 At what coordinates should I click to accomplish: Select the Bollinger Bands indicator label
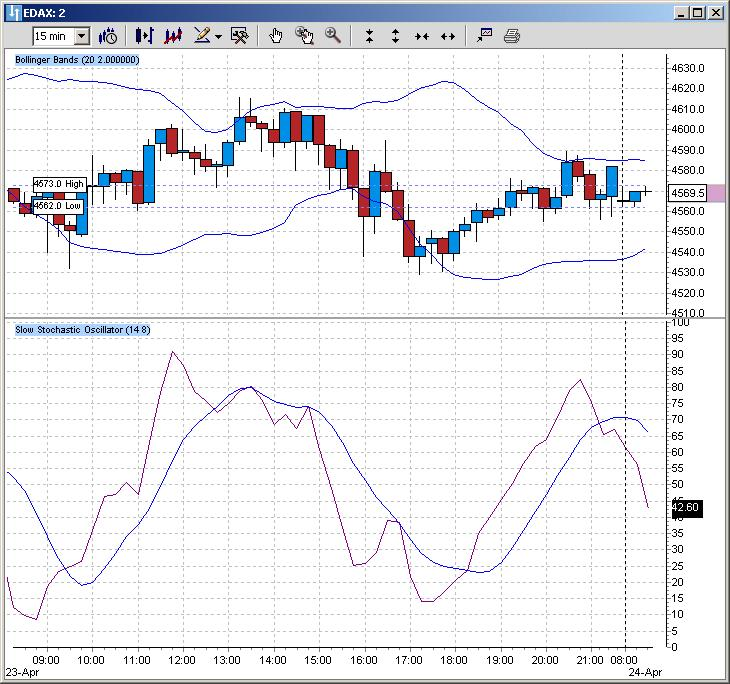[x=77, y=60]
